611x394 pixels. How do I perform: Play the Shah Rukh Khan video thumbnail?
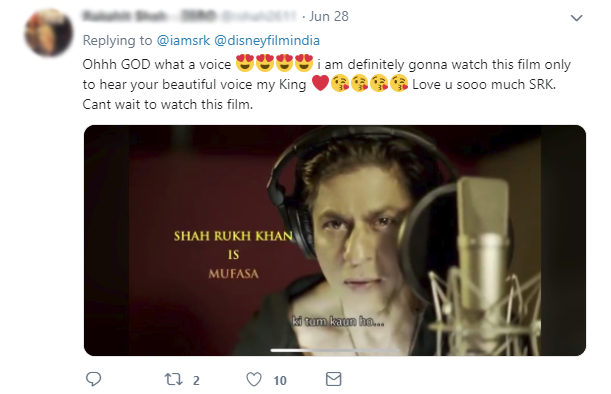click(335, 240)
